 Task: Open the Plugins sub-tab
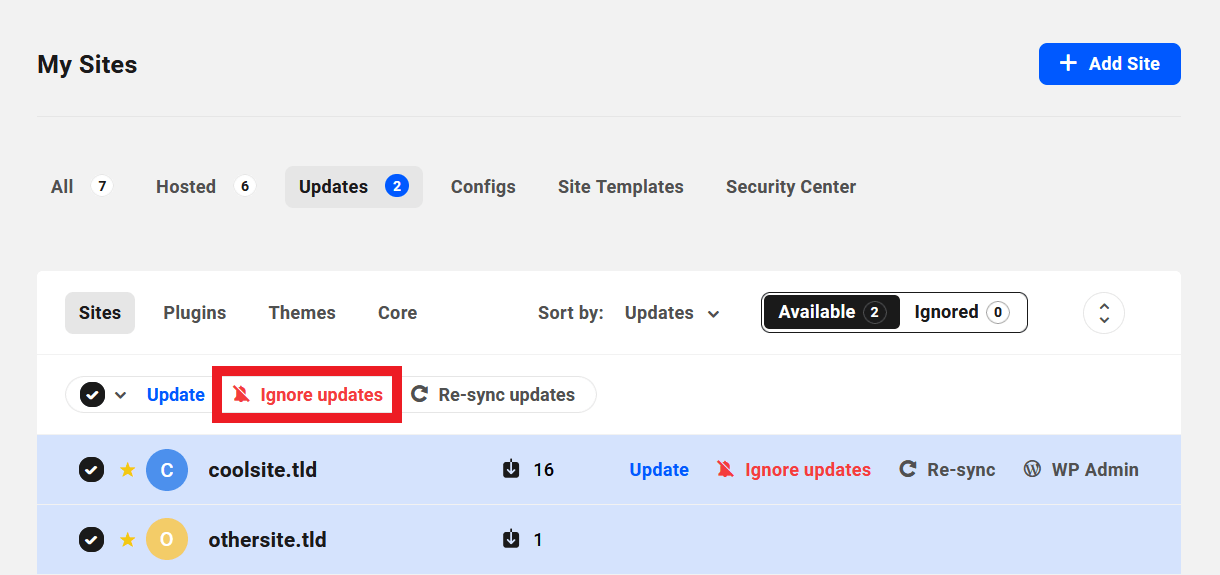pyautogui.click(x=195, y=313)
